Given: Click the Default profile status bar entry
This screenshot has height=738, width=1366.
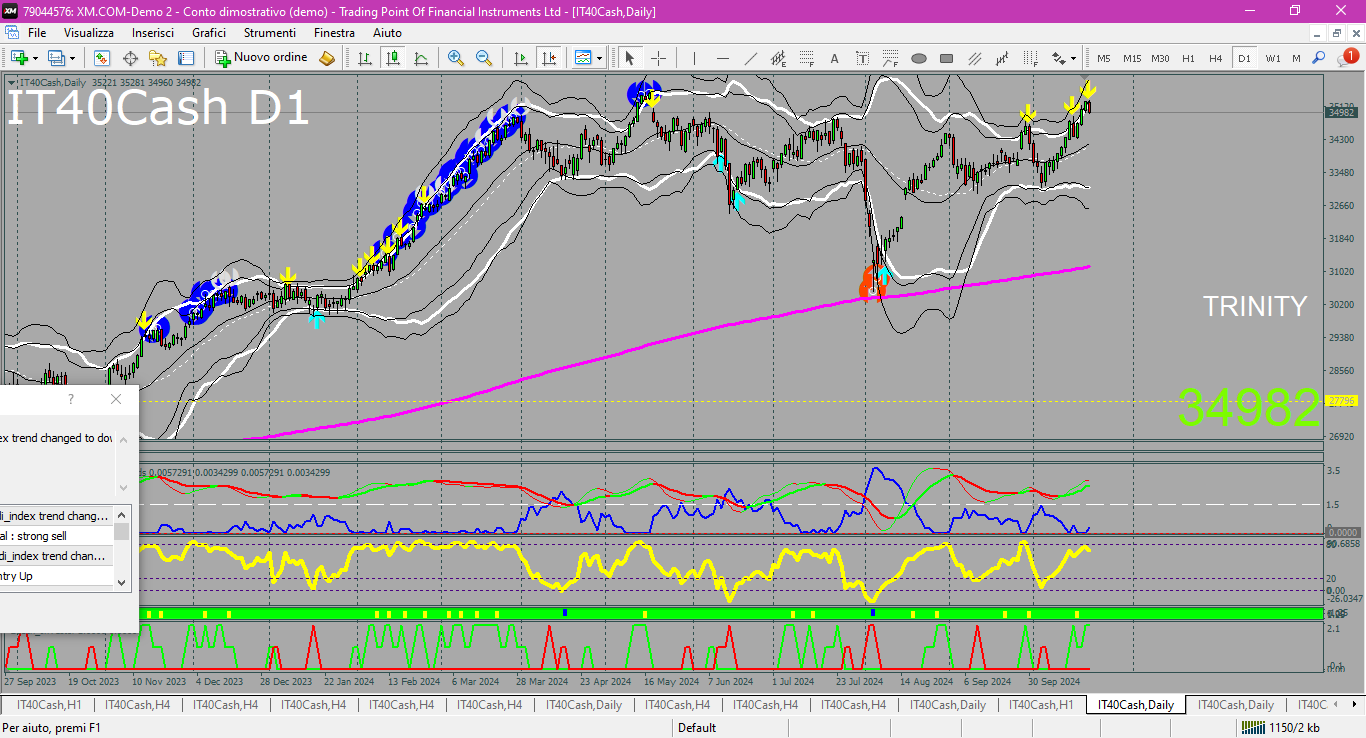Looking at the screenshot, I should pyautogui.click(x=697, y=728).
